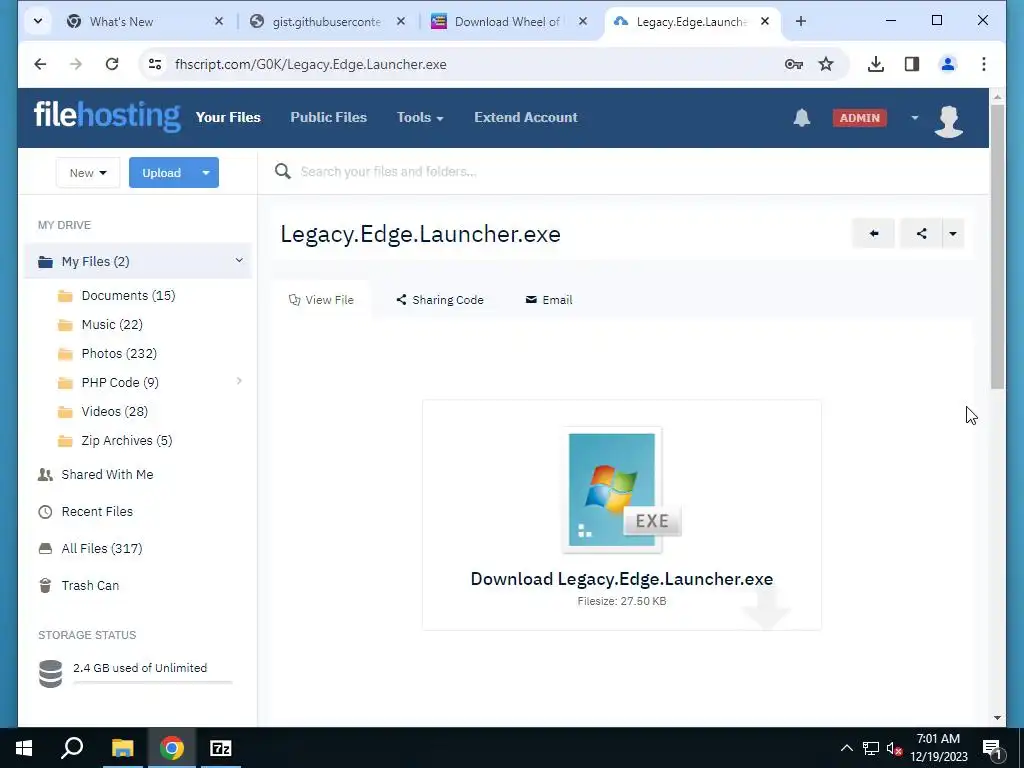Collapse the My Files tree chevron
The height and width of the screenshot is (768, 1024).
[239, 260]
